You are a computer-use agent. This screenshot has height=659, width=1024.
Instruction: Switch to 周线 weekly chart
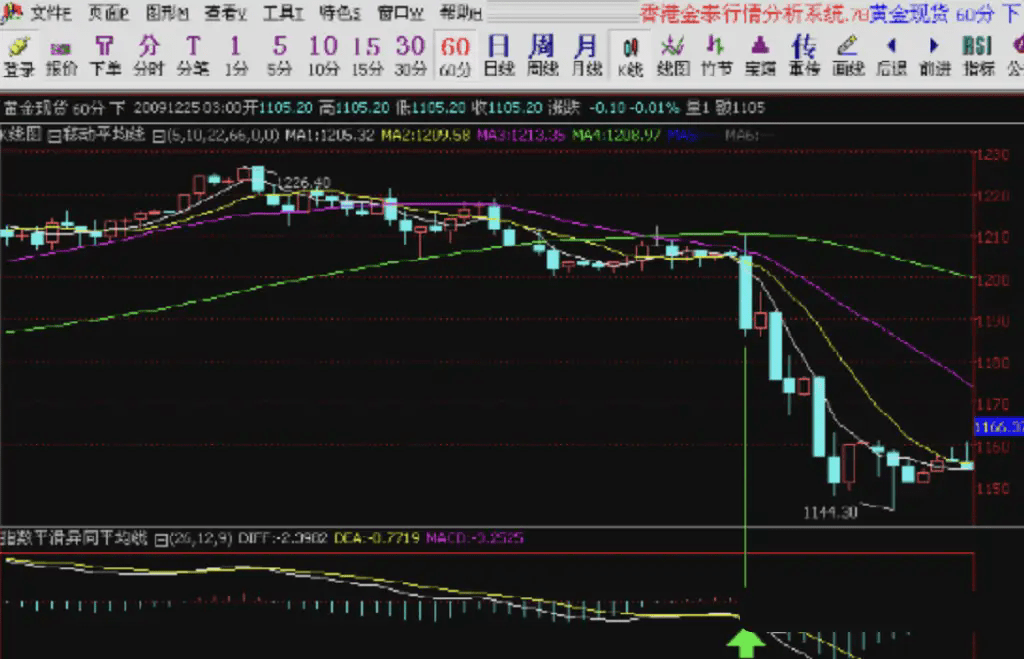point(542,56)
